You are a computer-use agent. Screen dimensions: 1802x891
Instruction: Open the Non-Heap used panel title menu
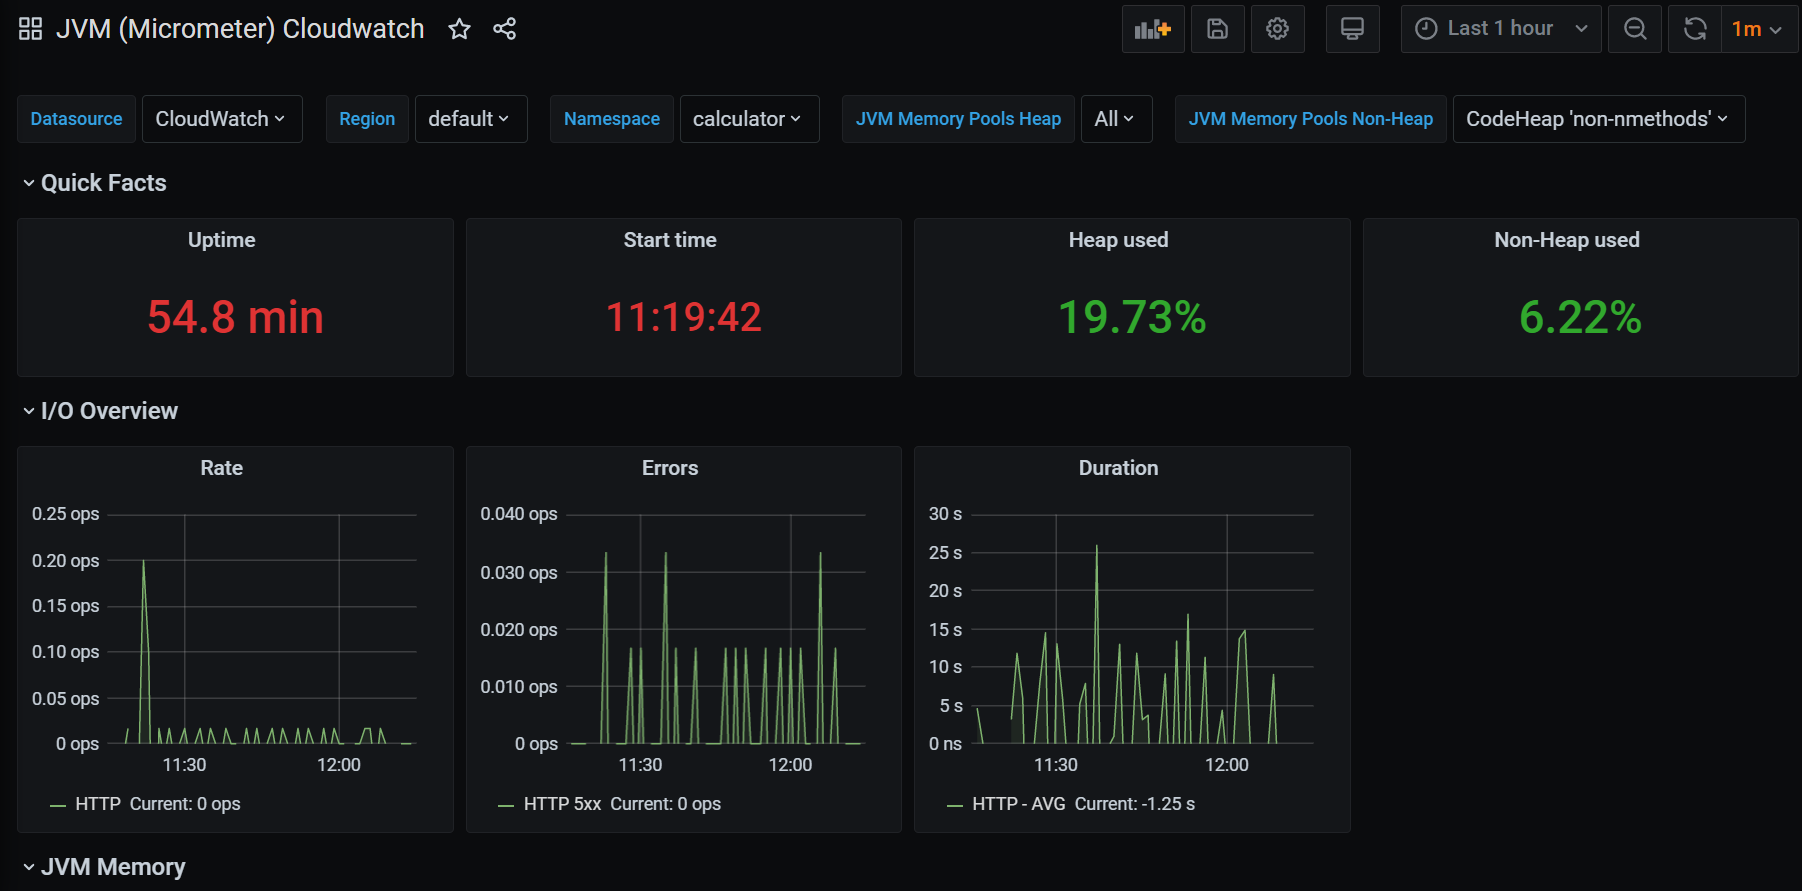point(1567,240)
